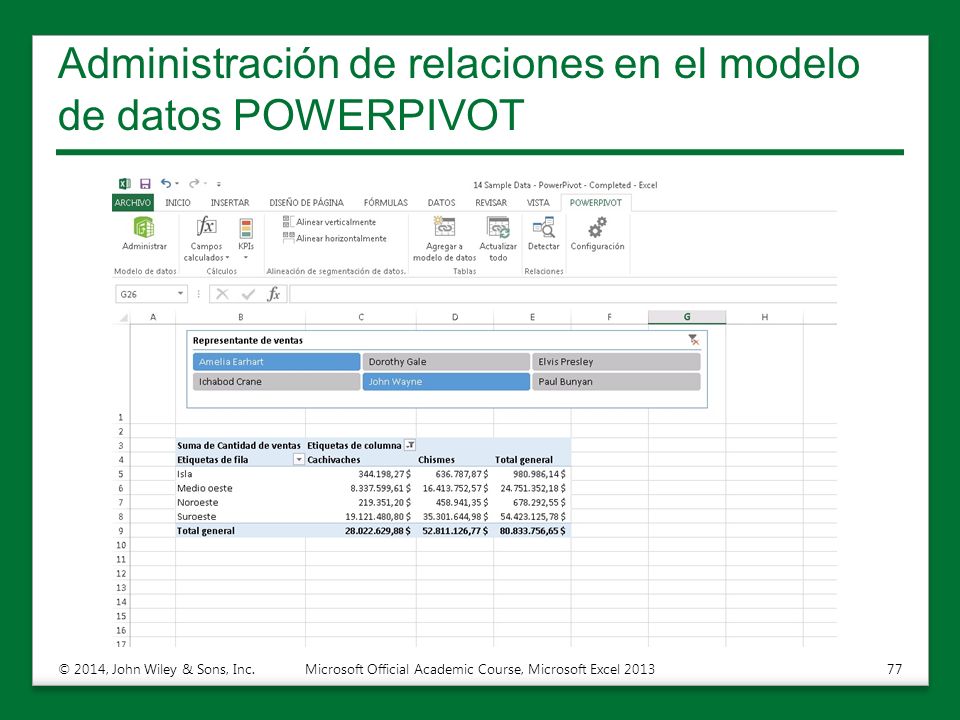Viewport: 960px width, 720px height.
Task: Clear the Representante de ventas slicer filter
Action: coord(693,340)
